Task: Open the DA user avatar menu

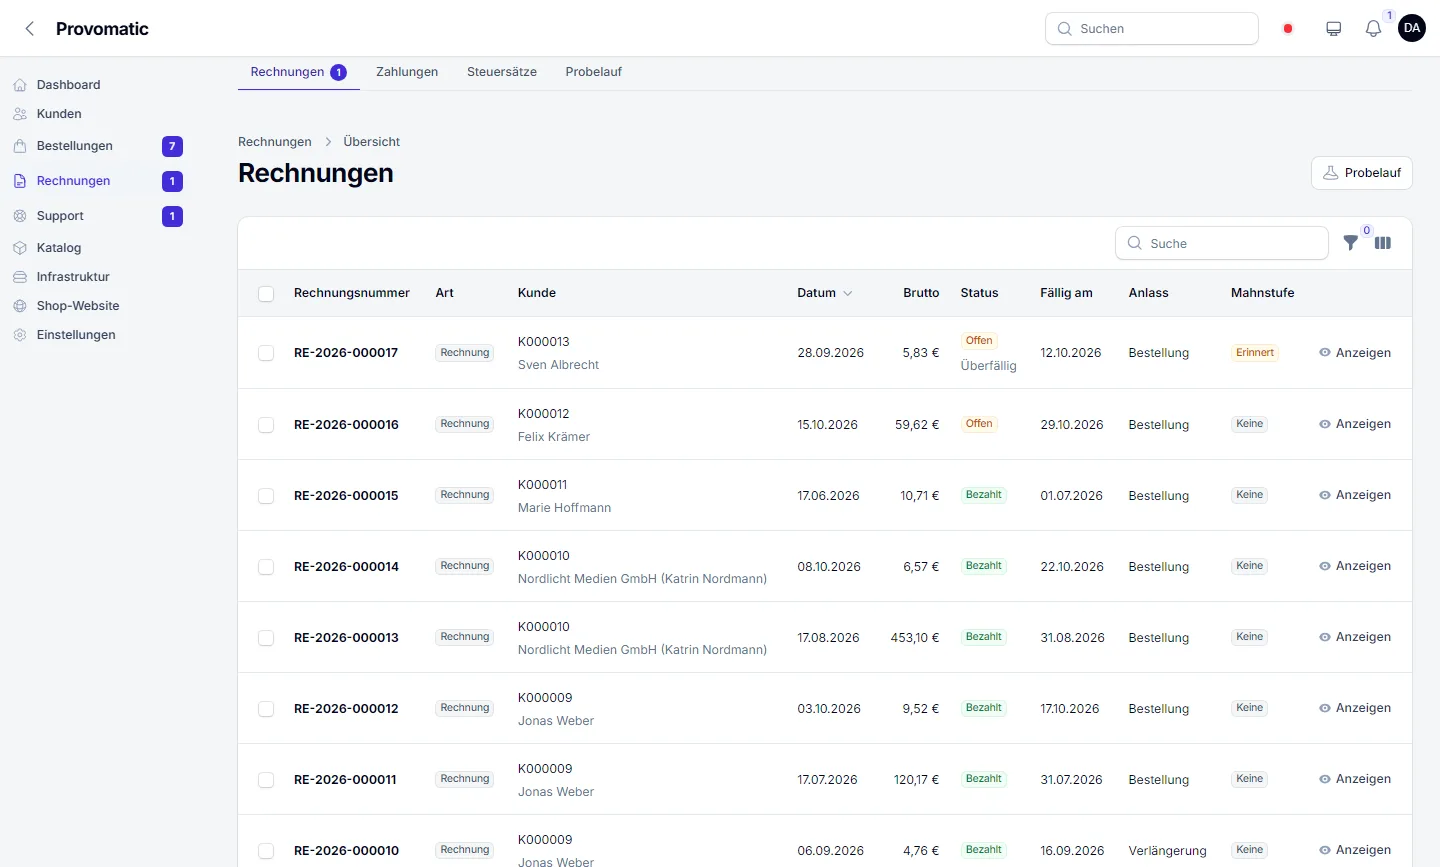Action: point(1412,28)
